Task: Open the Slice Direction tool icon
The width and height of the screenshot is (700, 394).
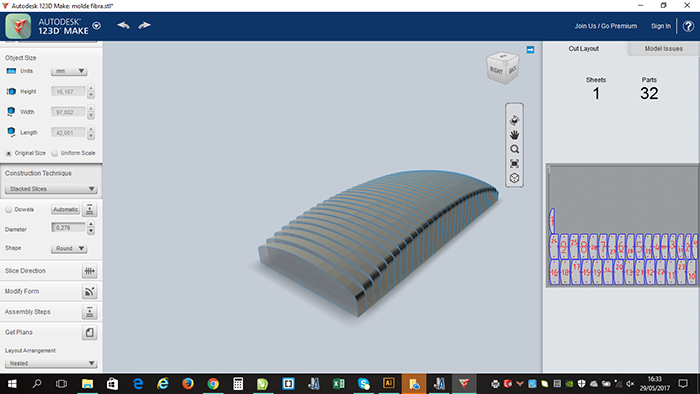Action: (x=90, y=271)
